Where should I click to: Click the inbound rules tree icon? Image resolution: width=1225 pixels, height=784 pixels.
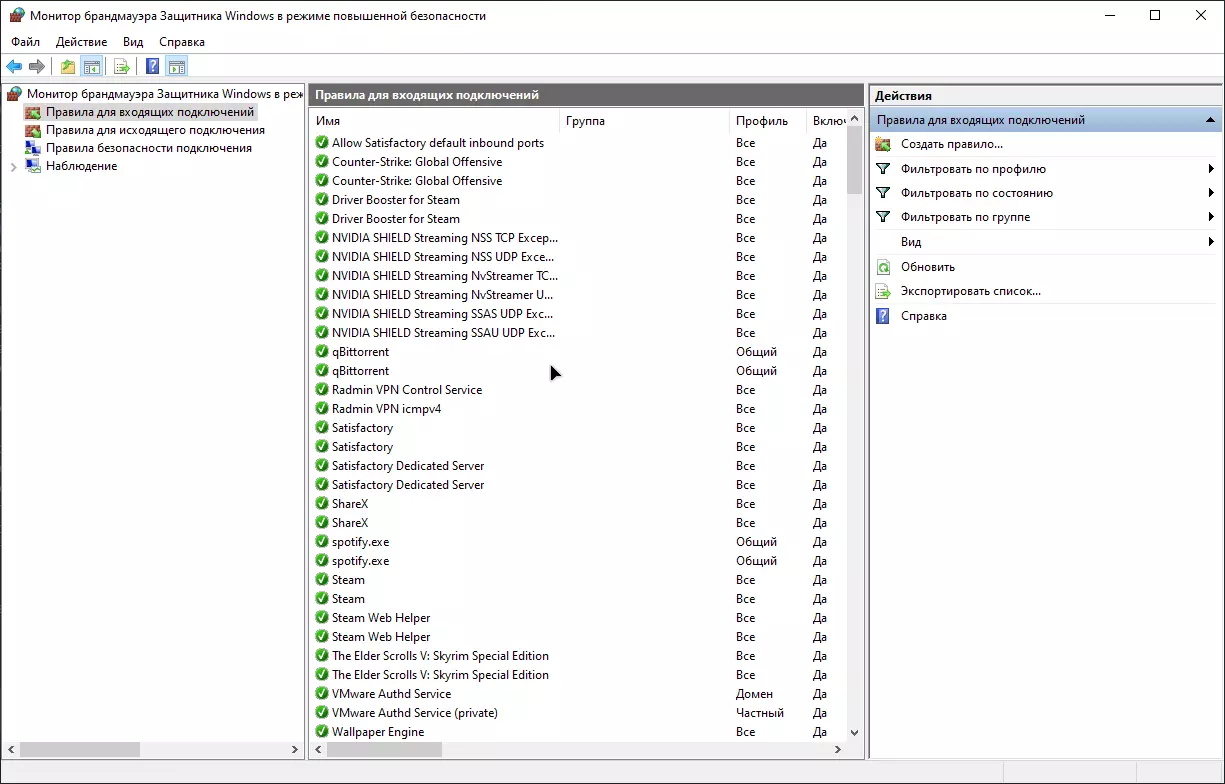pos(33,112)
